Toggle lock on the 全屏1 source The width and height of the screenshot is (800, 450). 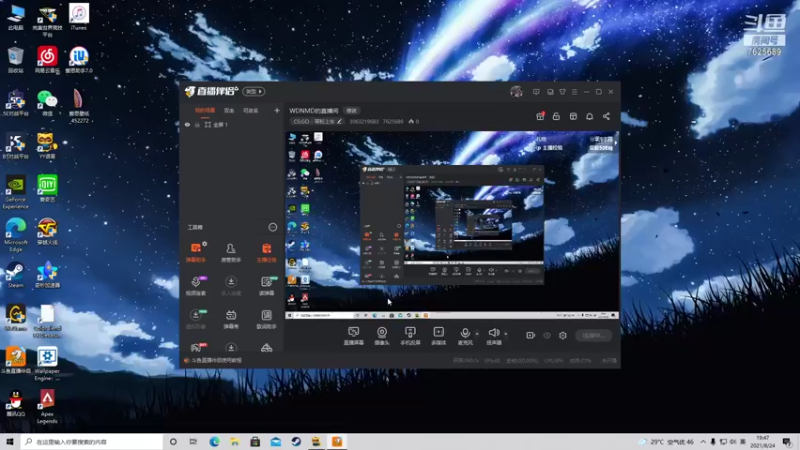click(x=197, y=124)
